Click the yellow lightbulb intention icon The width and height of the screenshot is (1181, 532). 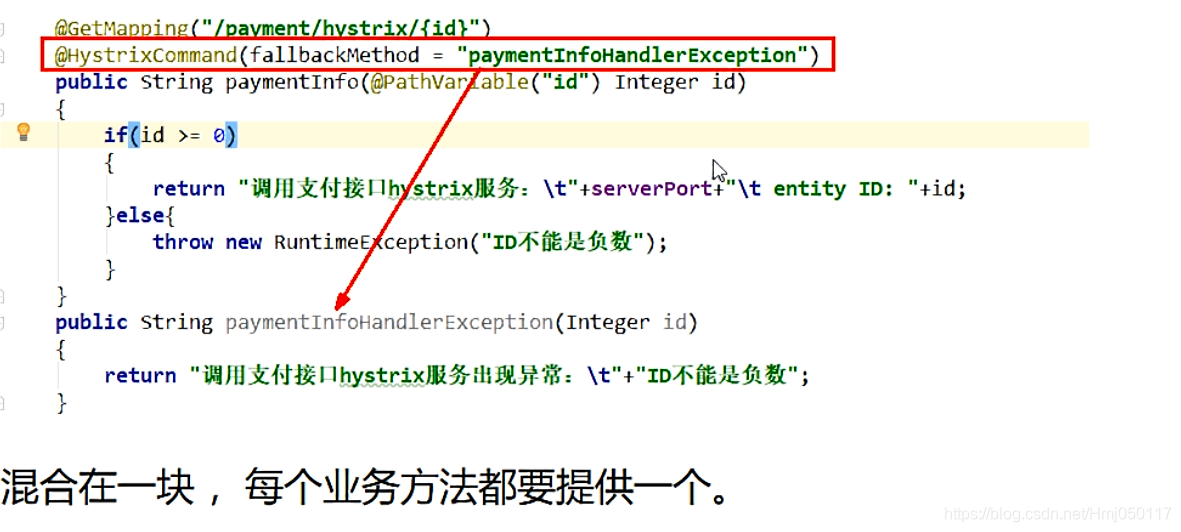pos(23,133)
